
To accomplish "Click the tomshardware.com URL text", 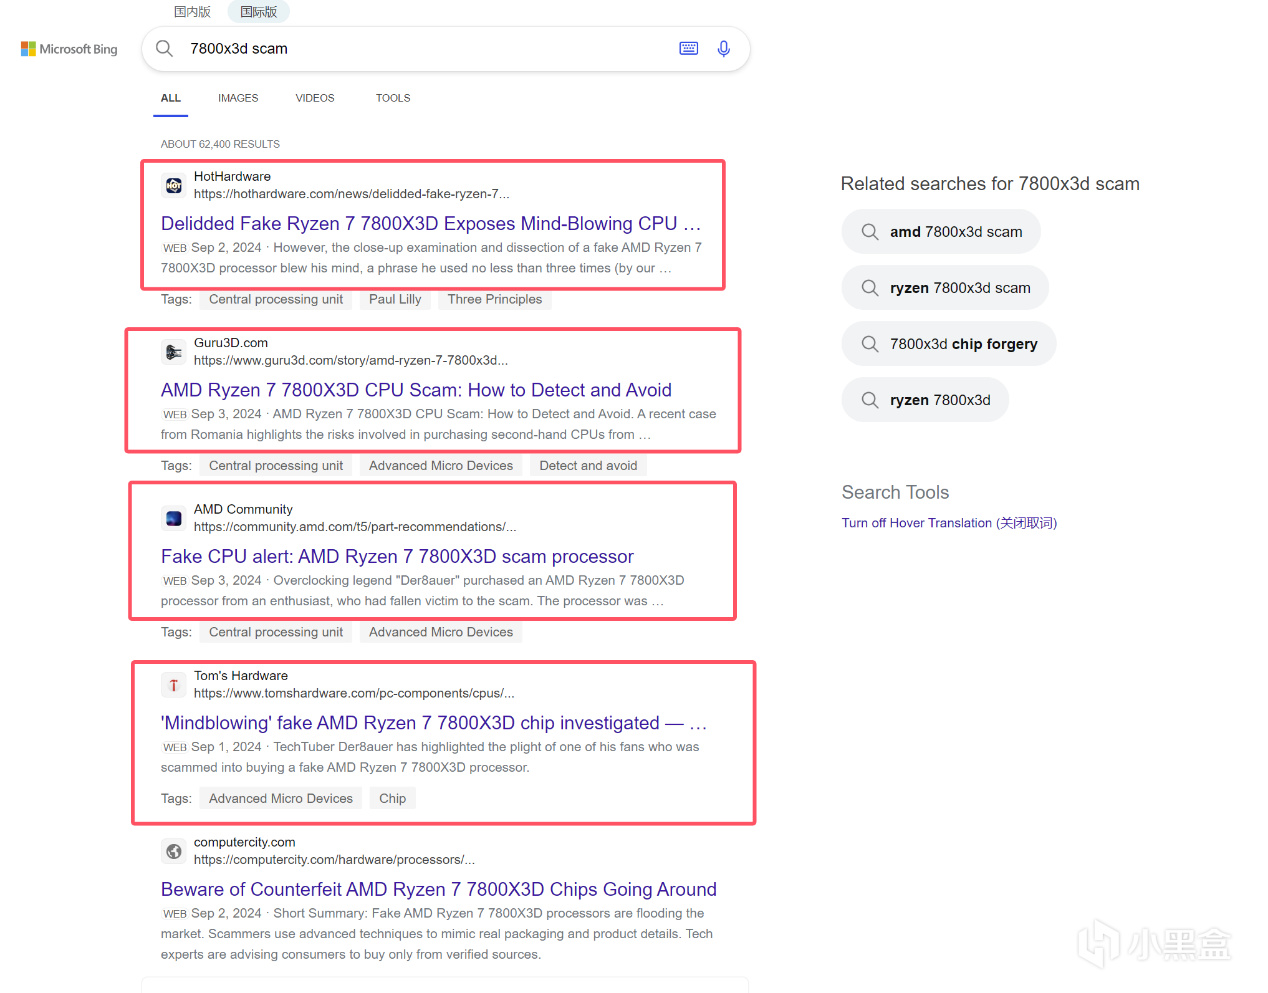I will (354, 693).
